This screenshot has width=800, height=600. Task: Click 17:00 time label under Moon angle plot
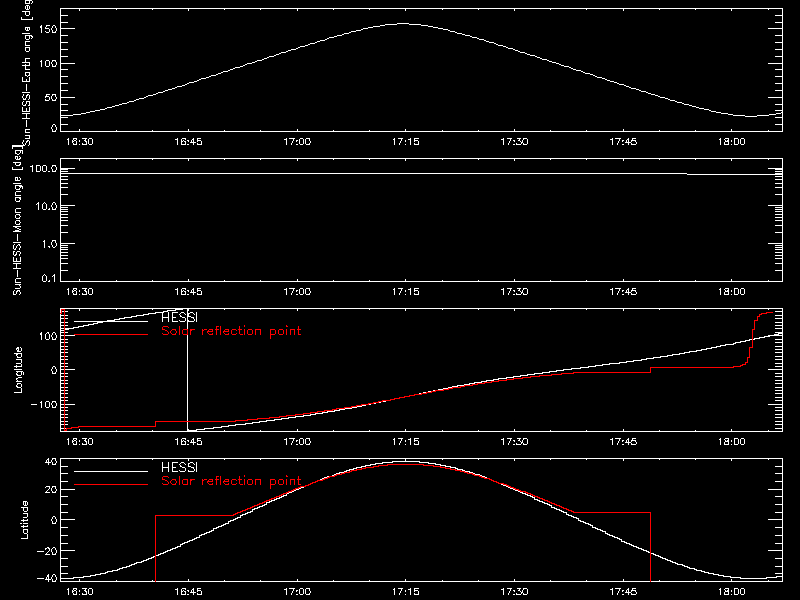(x=297, y=292)
